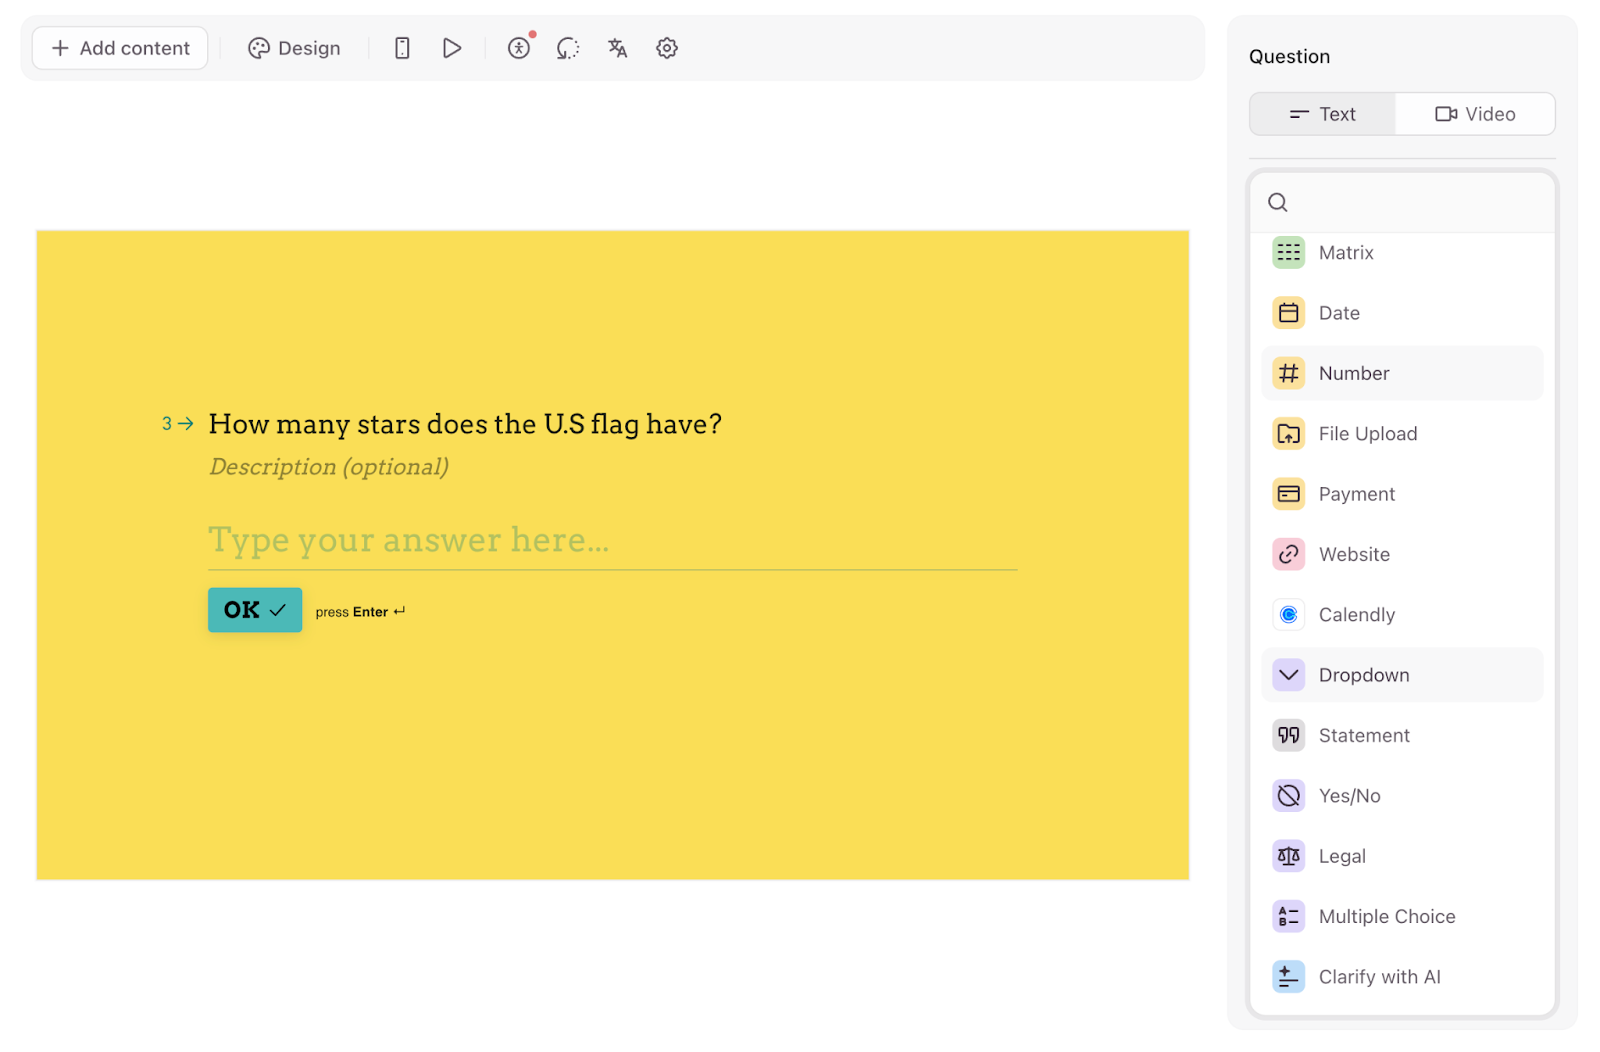Open the translation languages icon
Viewport: 1600px width, 1052px height.
pyautogui.click(x=617, y=48)
